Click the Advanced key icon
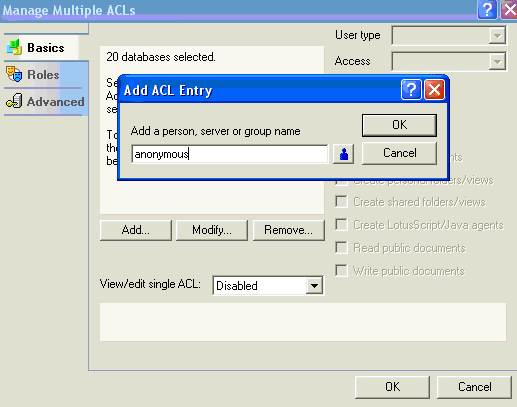The width and height of the screenshot is (517, 407). coord(14,101)
